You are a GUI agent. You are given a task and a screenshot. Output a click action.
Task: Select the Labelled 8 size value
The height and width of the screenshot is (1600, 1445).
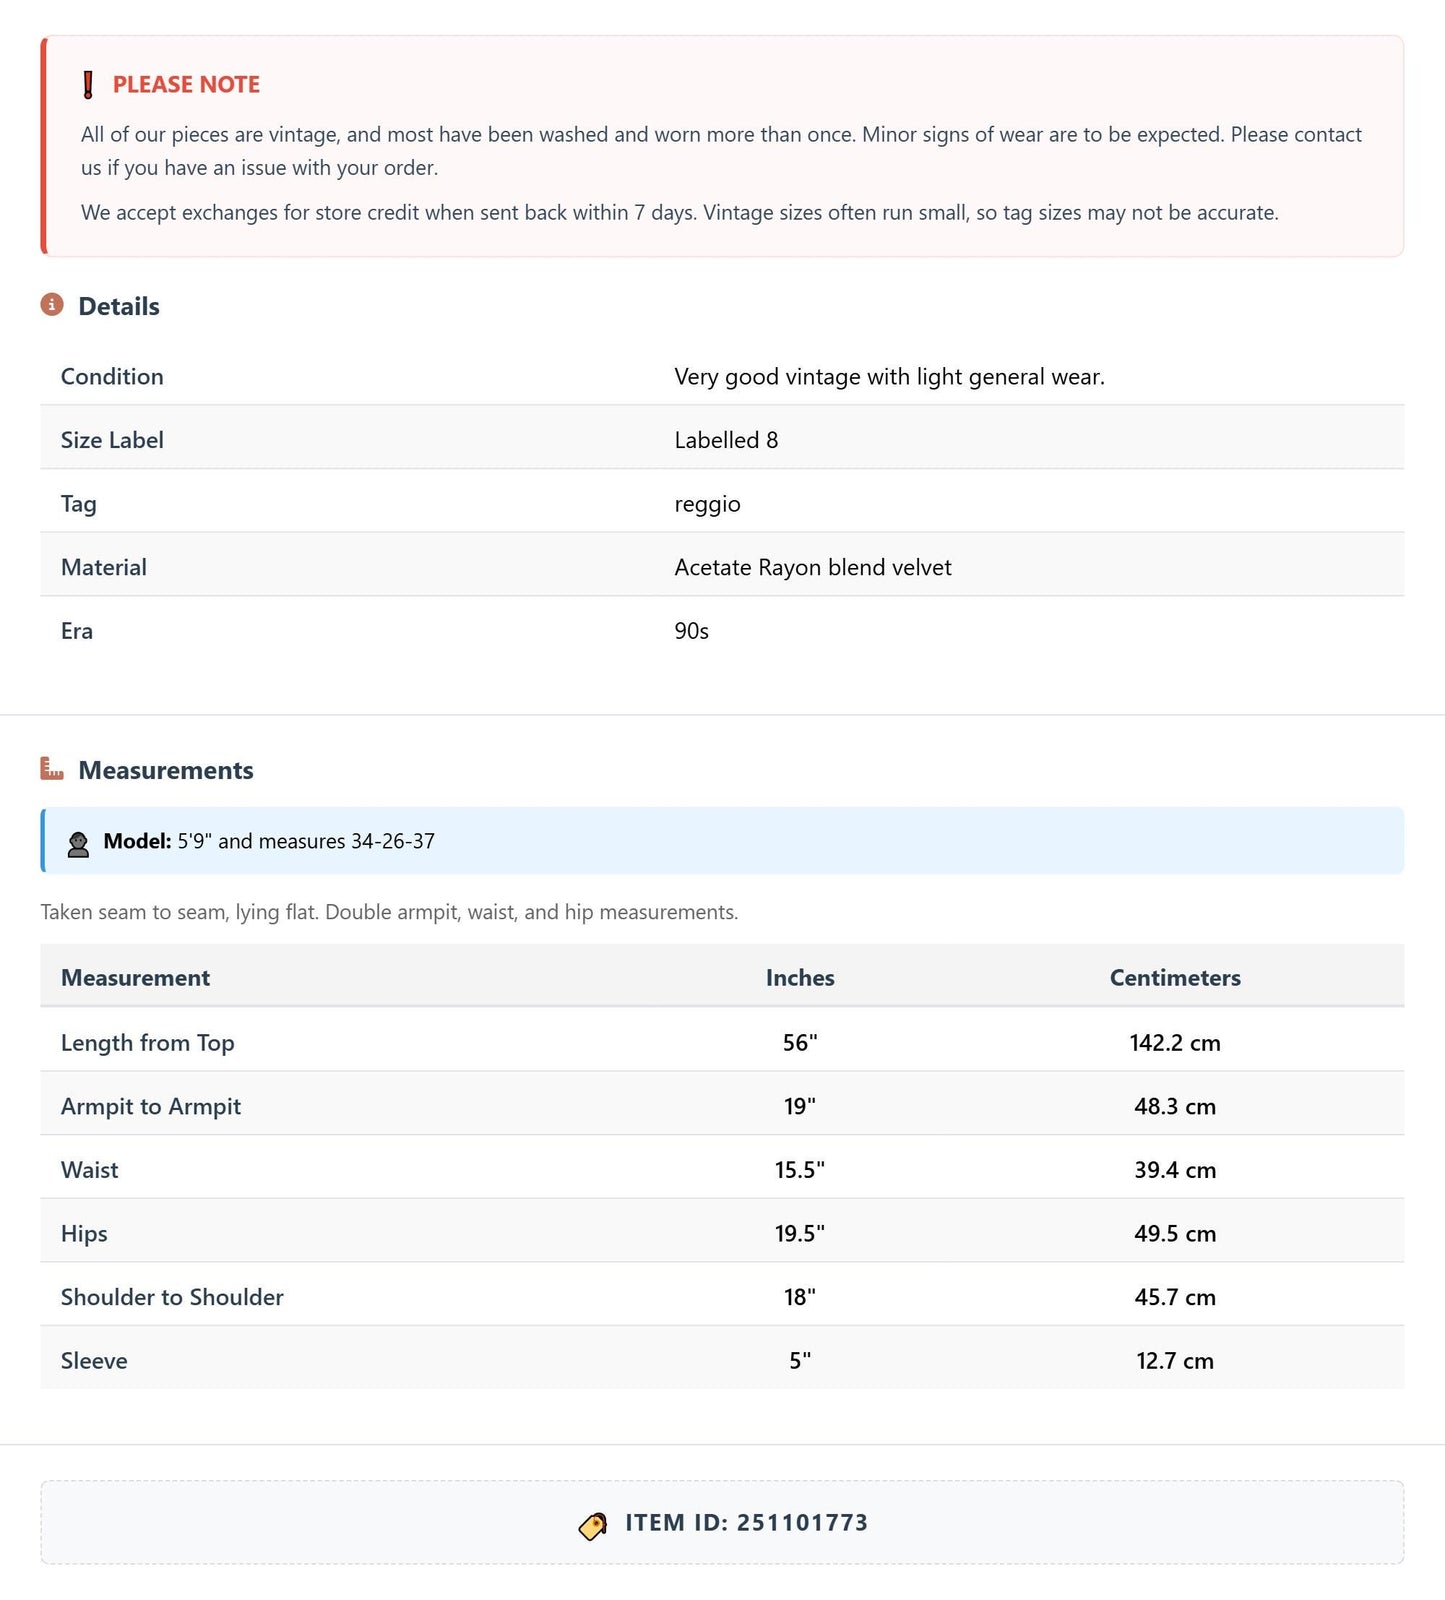(726, 440)
